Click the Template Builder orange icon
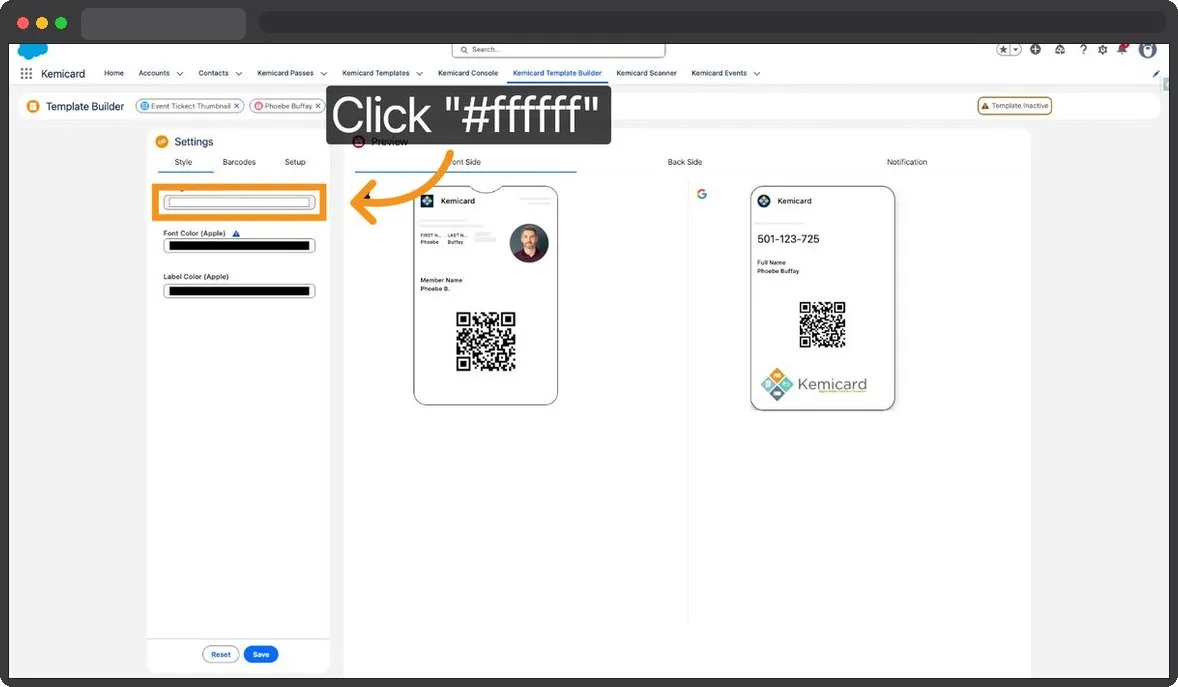Viewport: 1178px width, 687px height. point(33,107)
